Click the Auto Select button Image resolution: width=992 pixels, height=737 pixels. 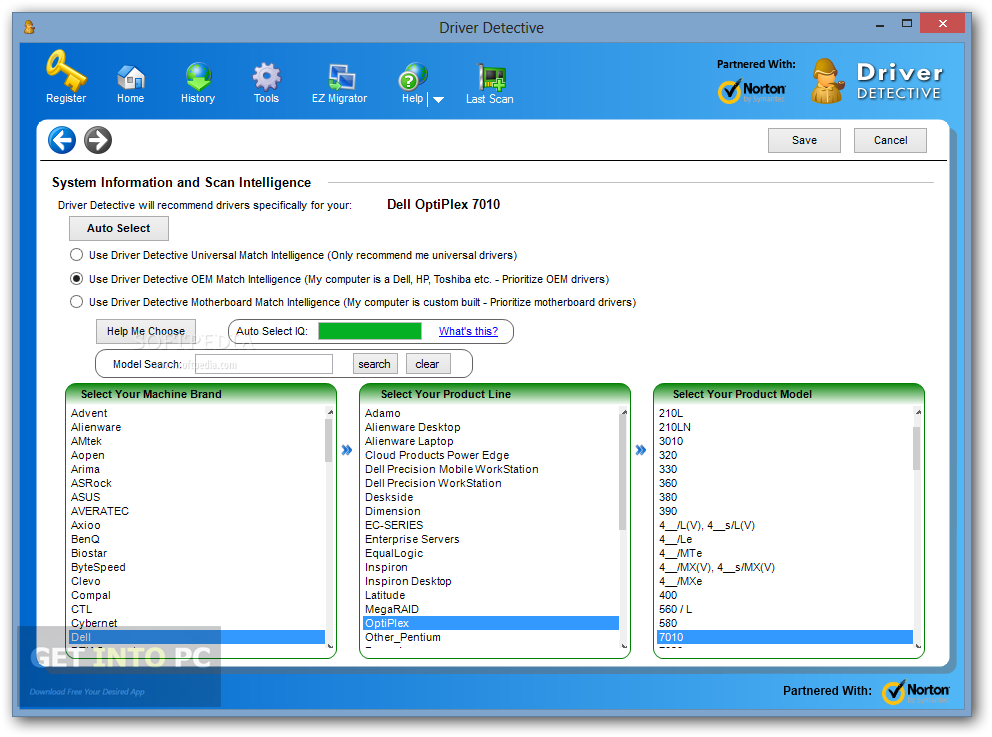(119, 228)
